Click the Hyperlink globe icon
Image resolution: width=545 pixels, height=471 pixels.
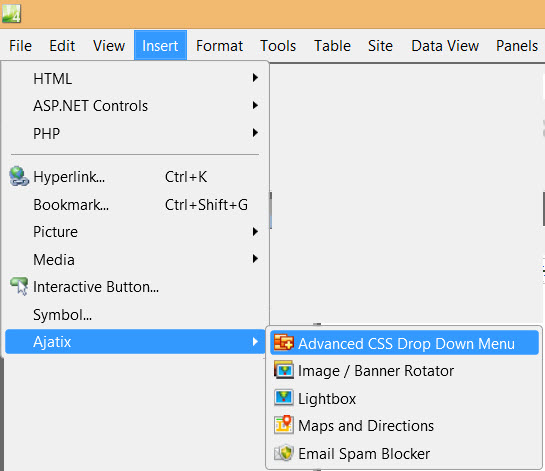click(19, 176)
